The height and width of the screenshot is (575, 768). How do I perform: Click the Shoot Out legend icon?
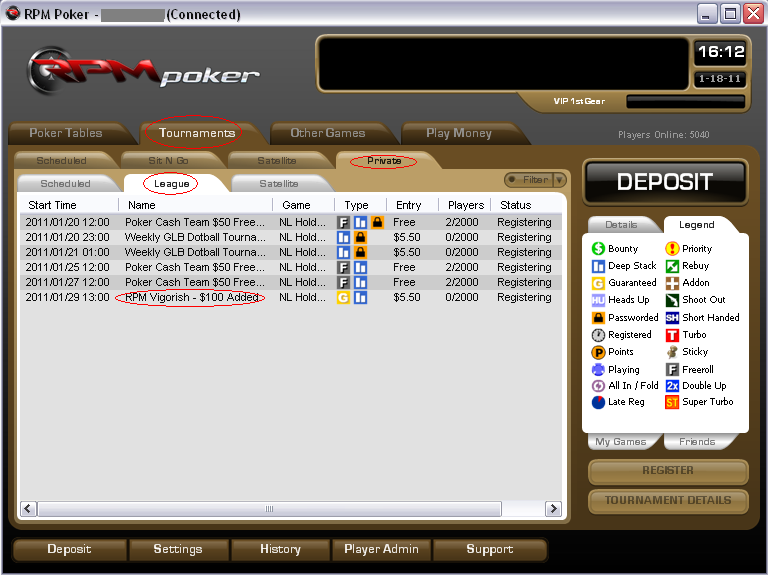(672, 300)
